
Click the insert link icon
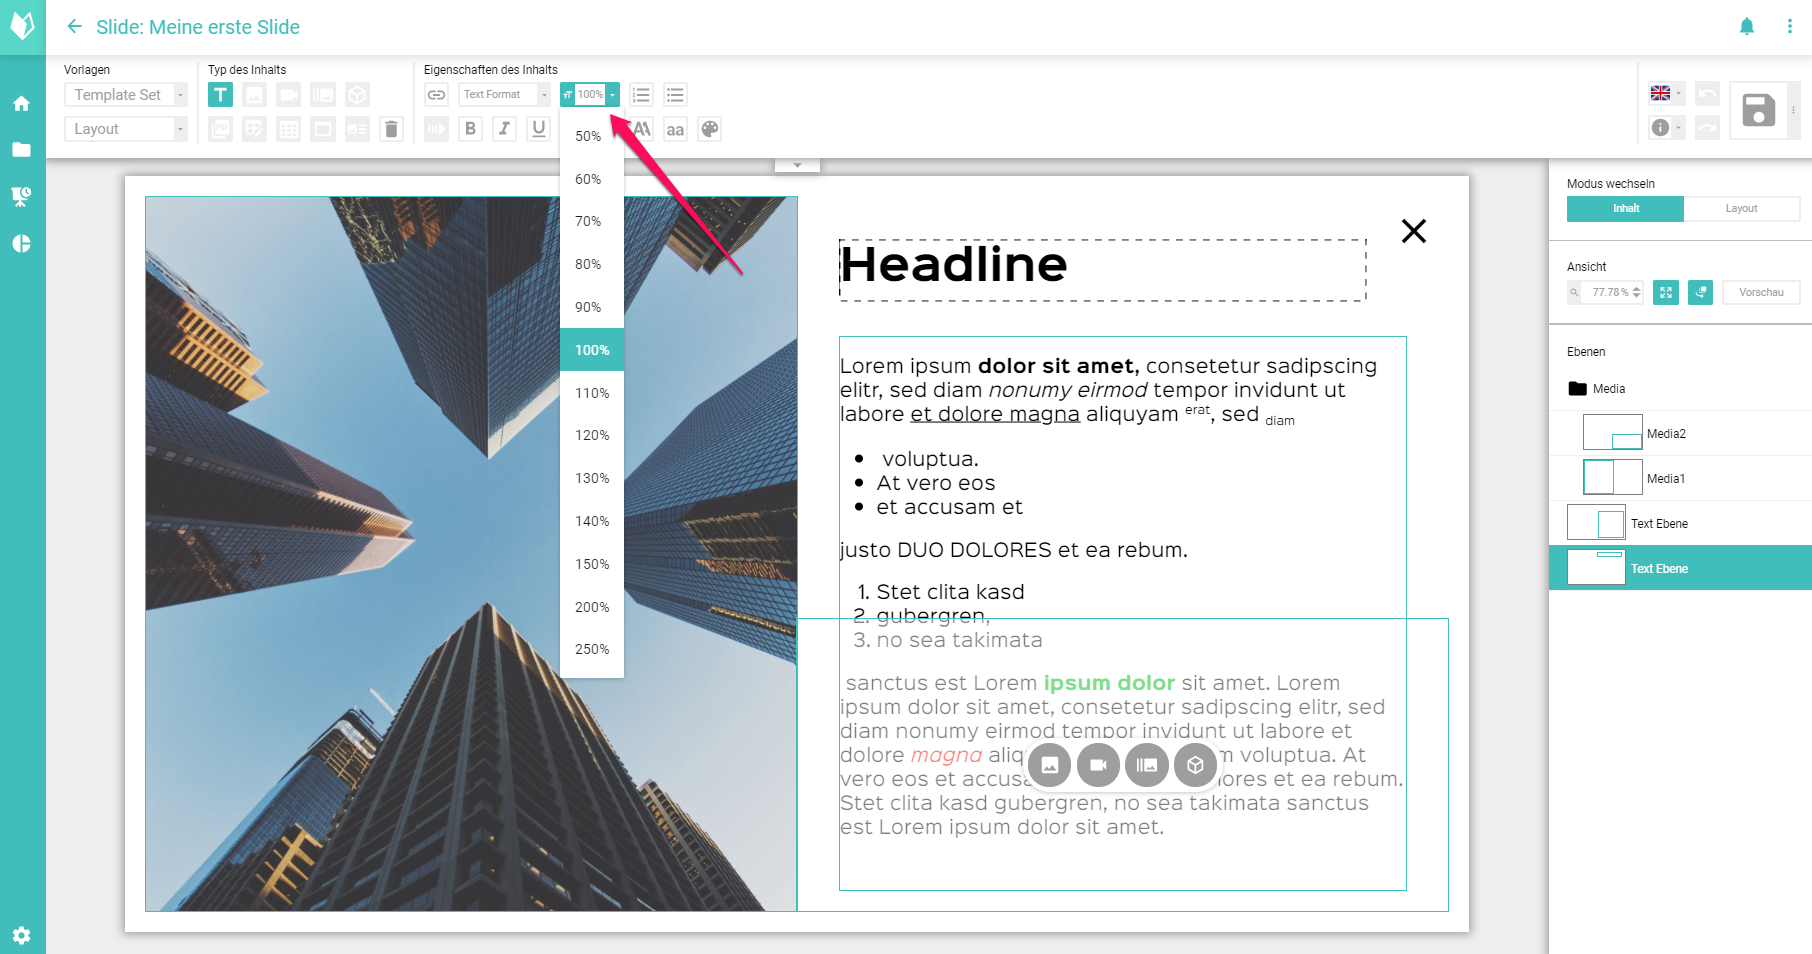(436, 95)
